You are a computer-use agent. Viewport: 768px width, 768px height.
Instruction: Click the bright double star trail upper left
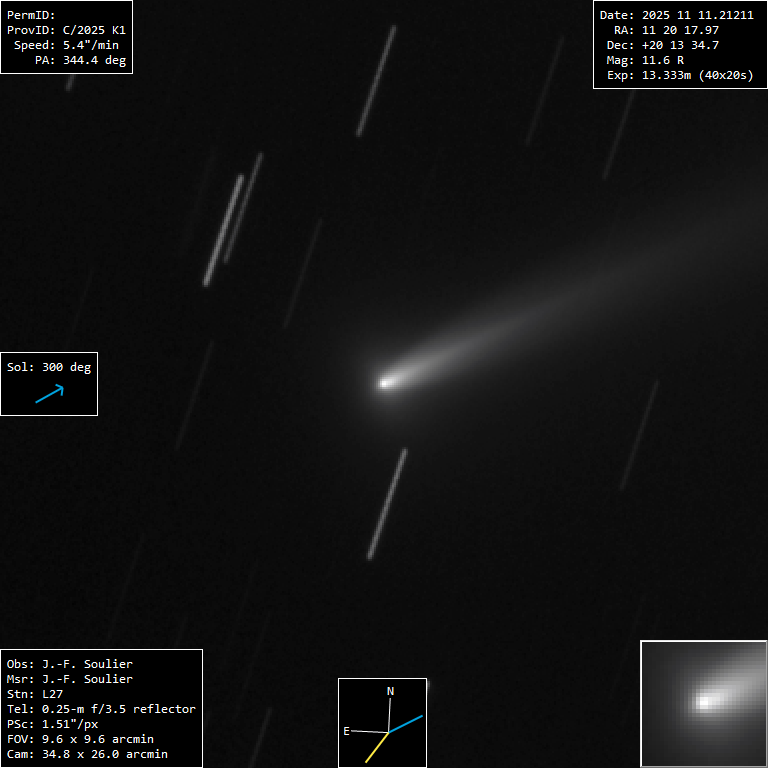click(224, 229)
